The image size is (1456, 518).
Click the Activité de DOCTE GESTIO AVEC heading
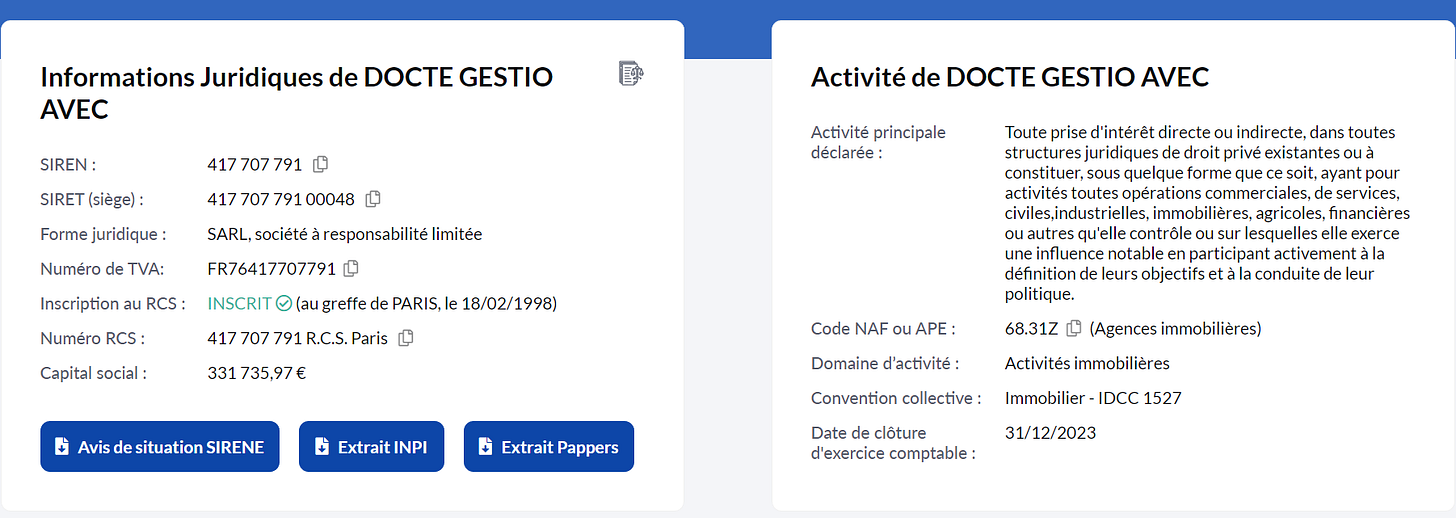[x=1010, y=77]
